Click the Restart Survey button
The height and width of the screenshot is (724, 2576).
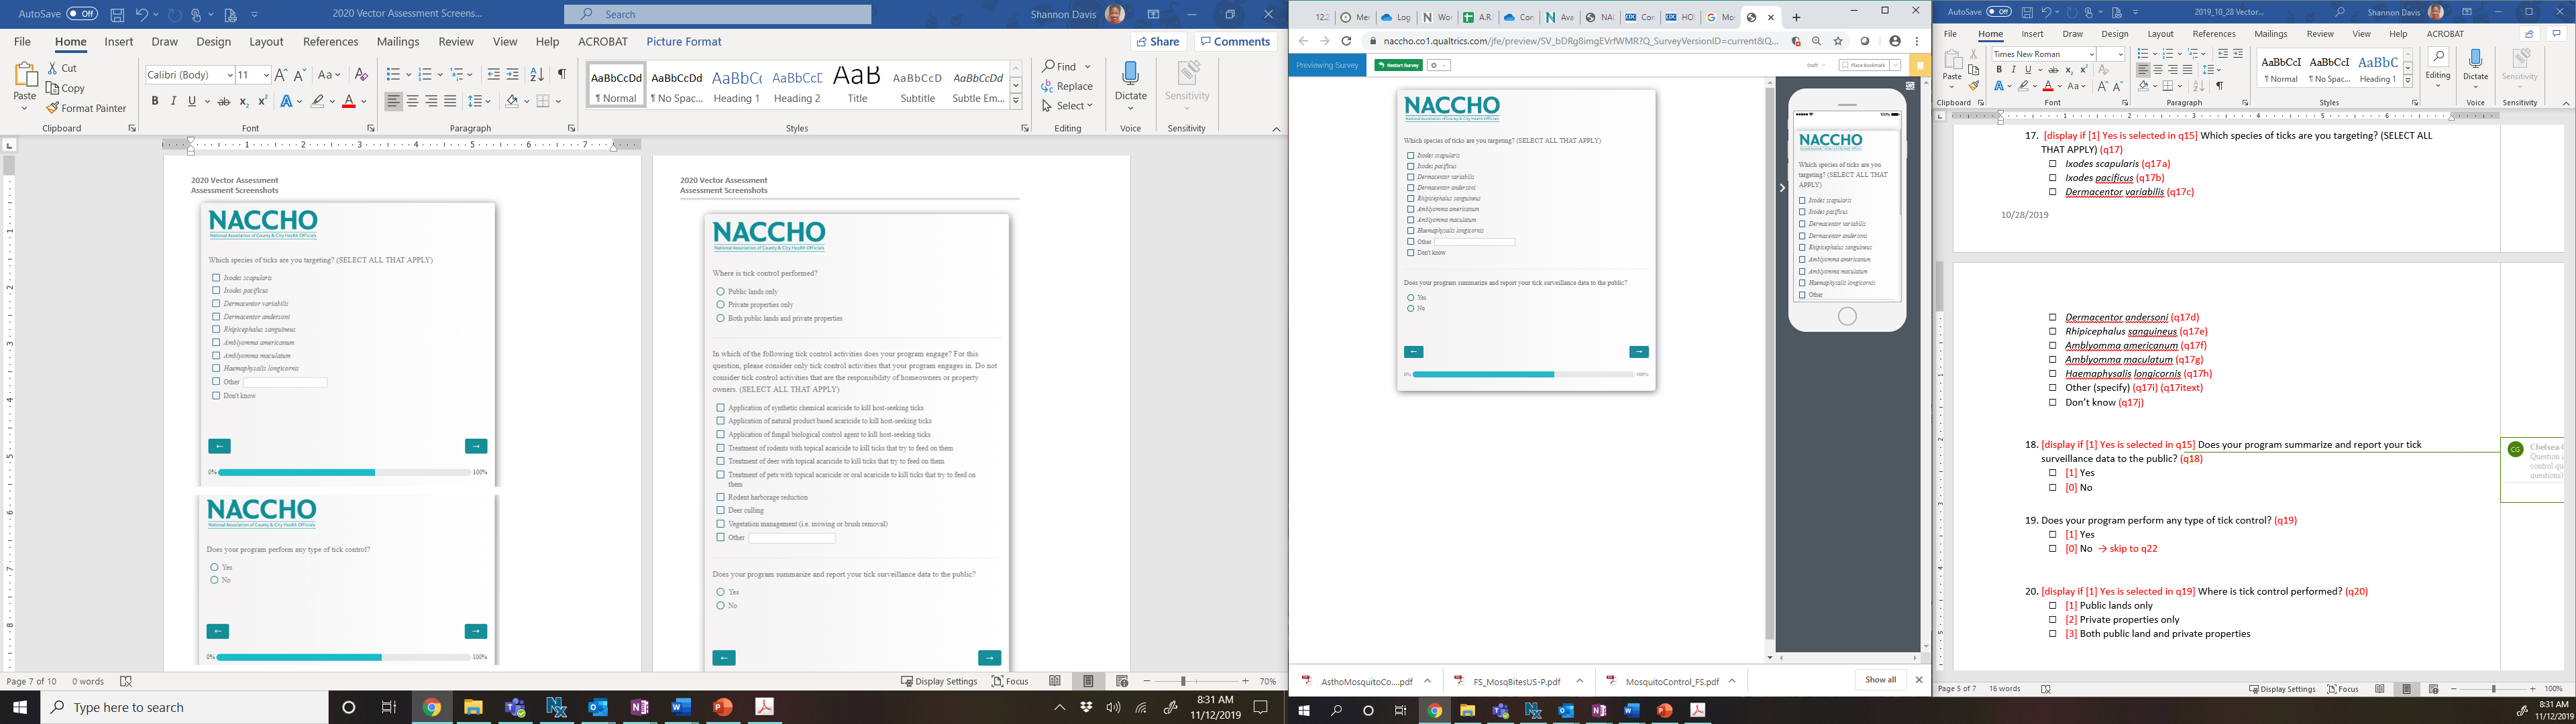pos(1398,65)
